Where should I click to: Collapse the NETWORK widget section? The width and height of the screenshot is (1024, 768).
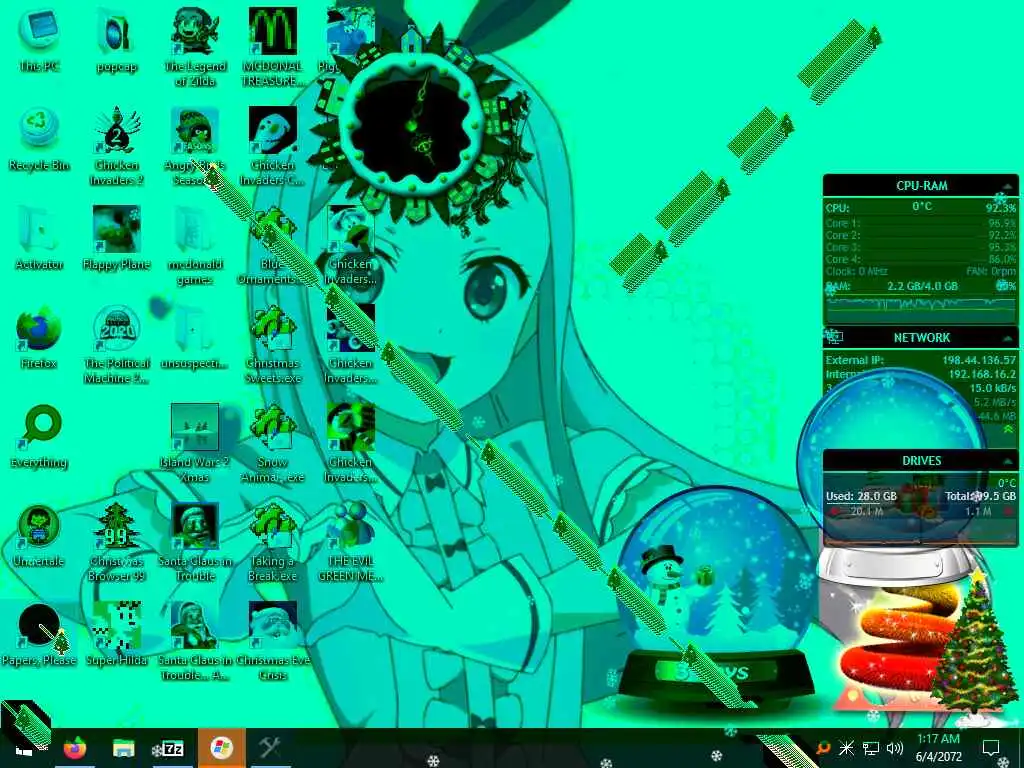pos(1008,338)
